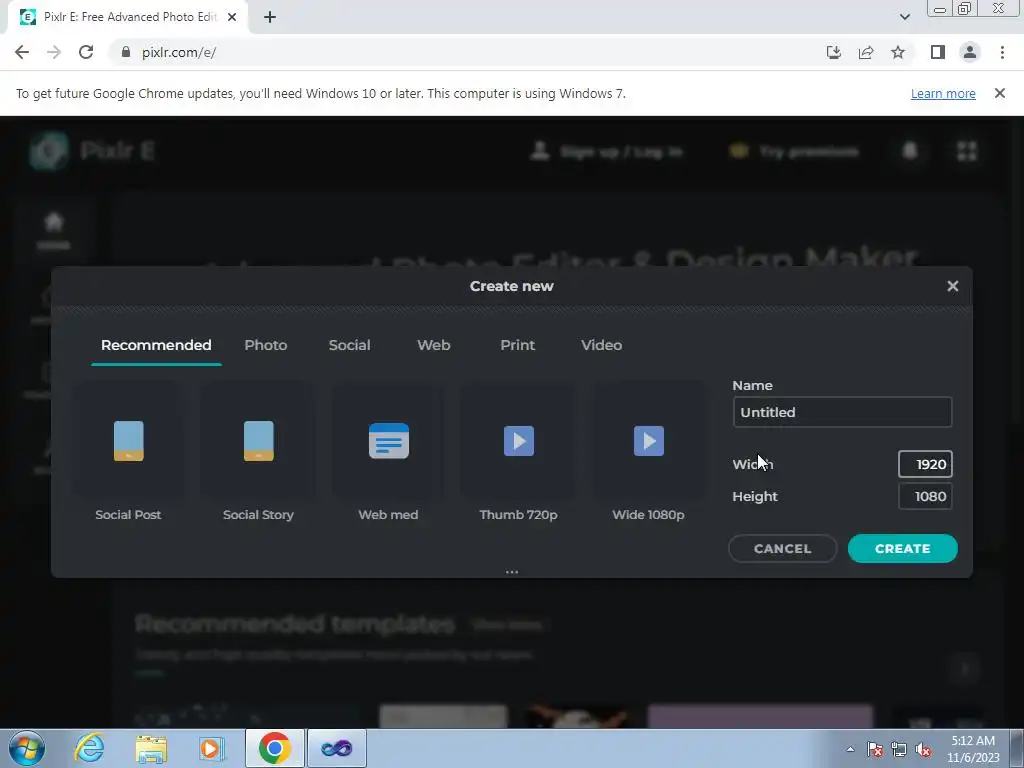This screenshot has height=768, width=1024.
Task: Show hidden system tray icons
Action: [850, 749]
